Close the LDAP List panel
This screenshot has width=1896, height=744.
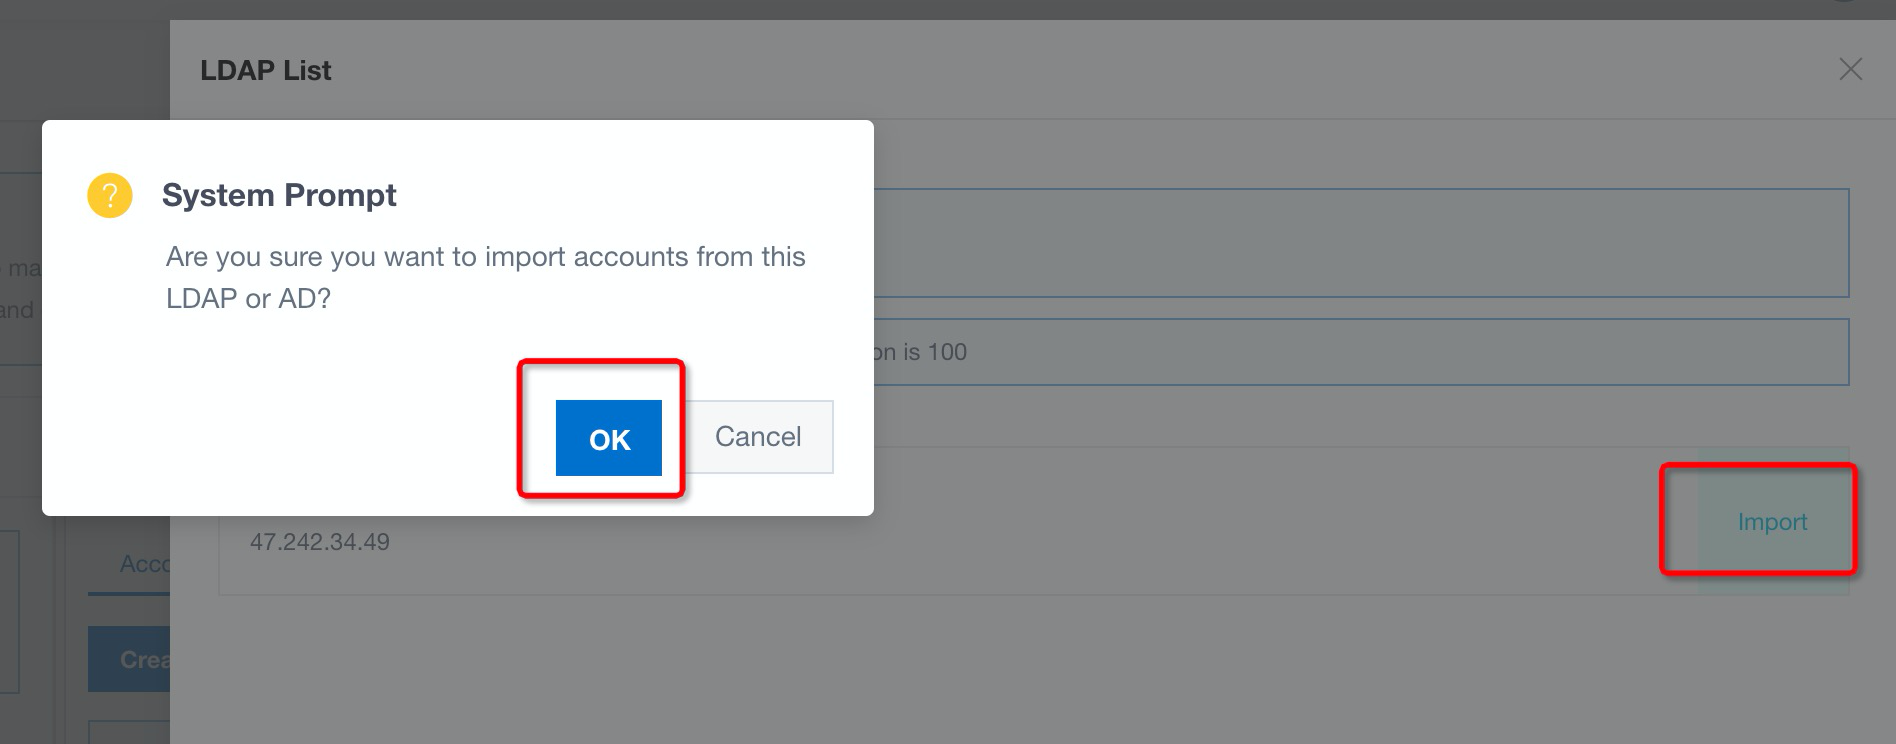(1850, 69)
